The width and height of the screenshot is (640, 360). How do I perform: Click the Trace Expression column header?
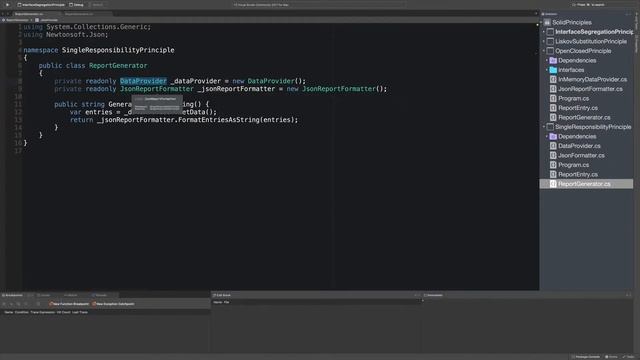pyautogui.click(x=42, y=312)
